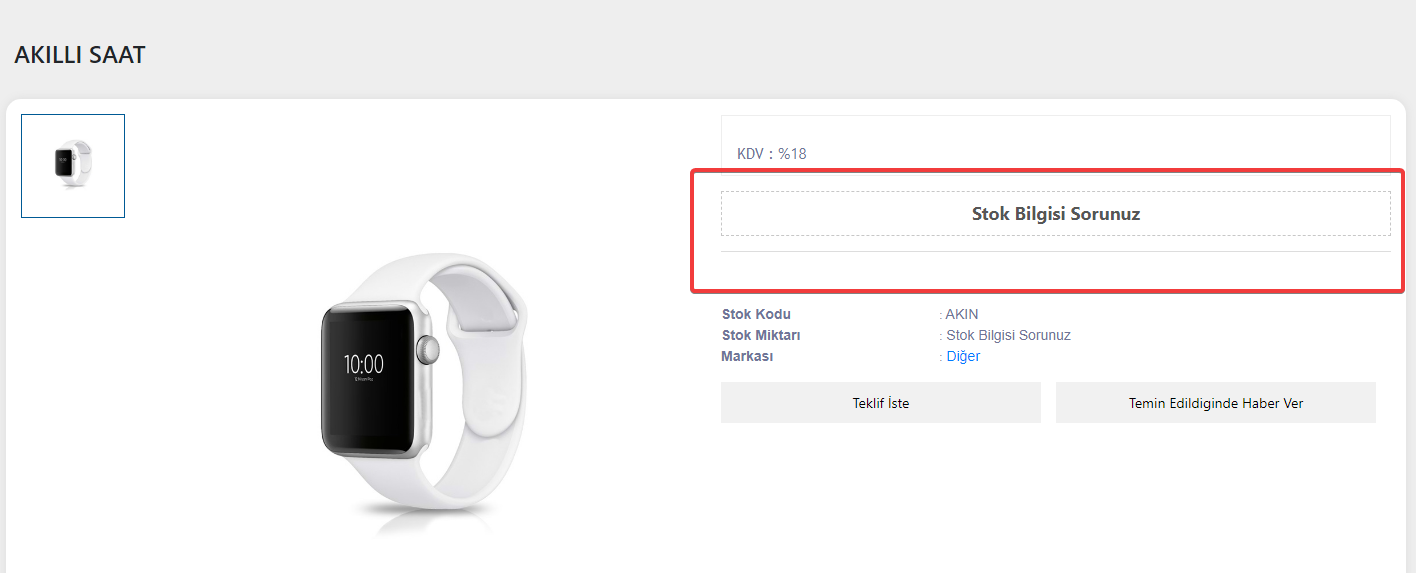
Task: Click the KDV : %18 tax text
Action: [x=772, y=154]
